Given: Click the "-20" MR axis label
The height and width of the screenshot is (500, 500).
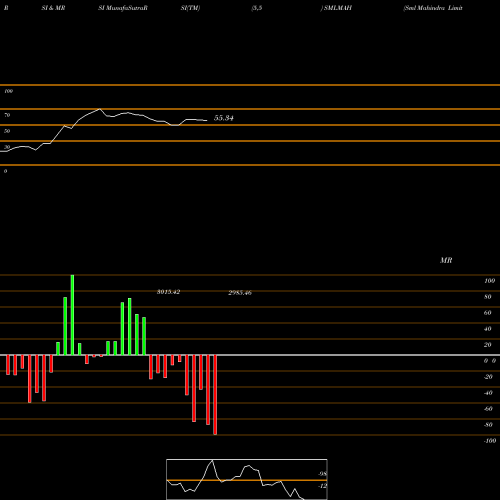Looking at the screenshot, I should click(488, 377).
